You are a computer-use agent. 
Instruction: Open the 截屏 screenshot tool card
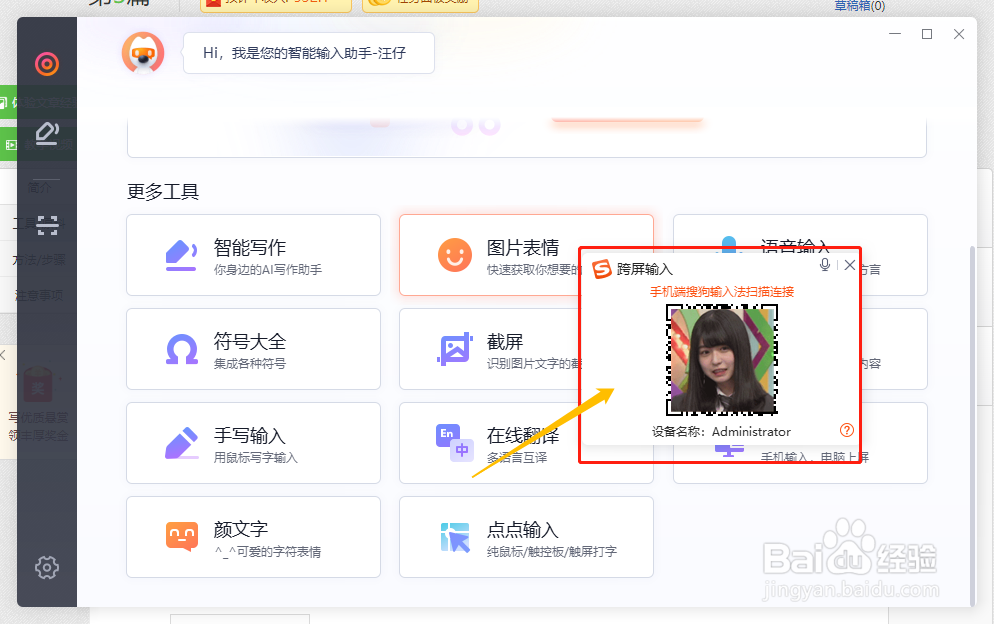click(526, 349)
